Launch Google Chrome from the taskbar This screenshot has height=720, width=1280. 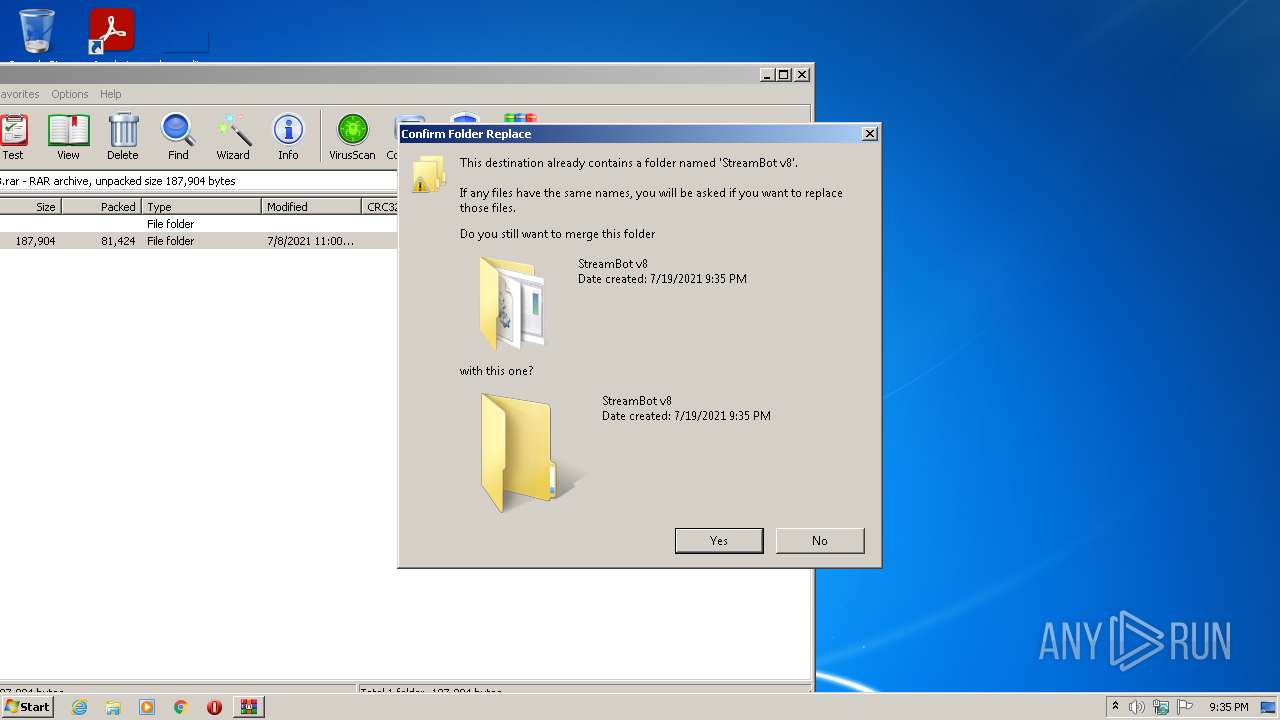pos(181,707)
